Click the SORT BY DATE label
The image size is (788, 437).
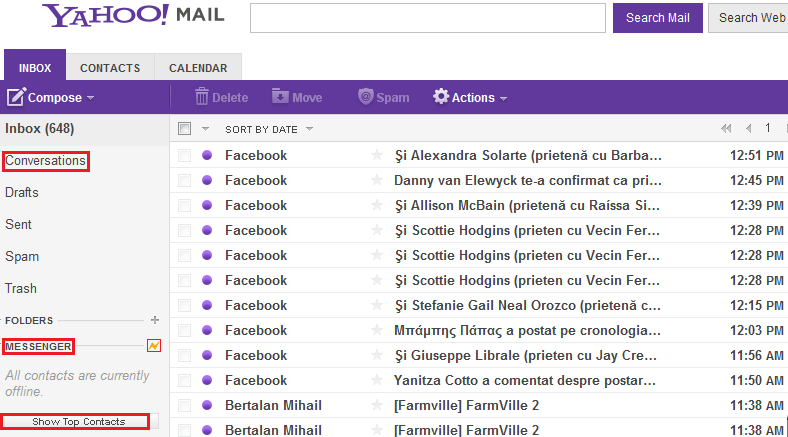[x=261, y=130]
